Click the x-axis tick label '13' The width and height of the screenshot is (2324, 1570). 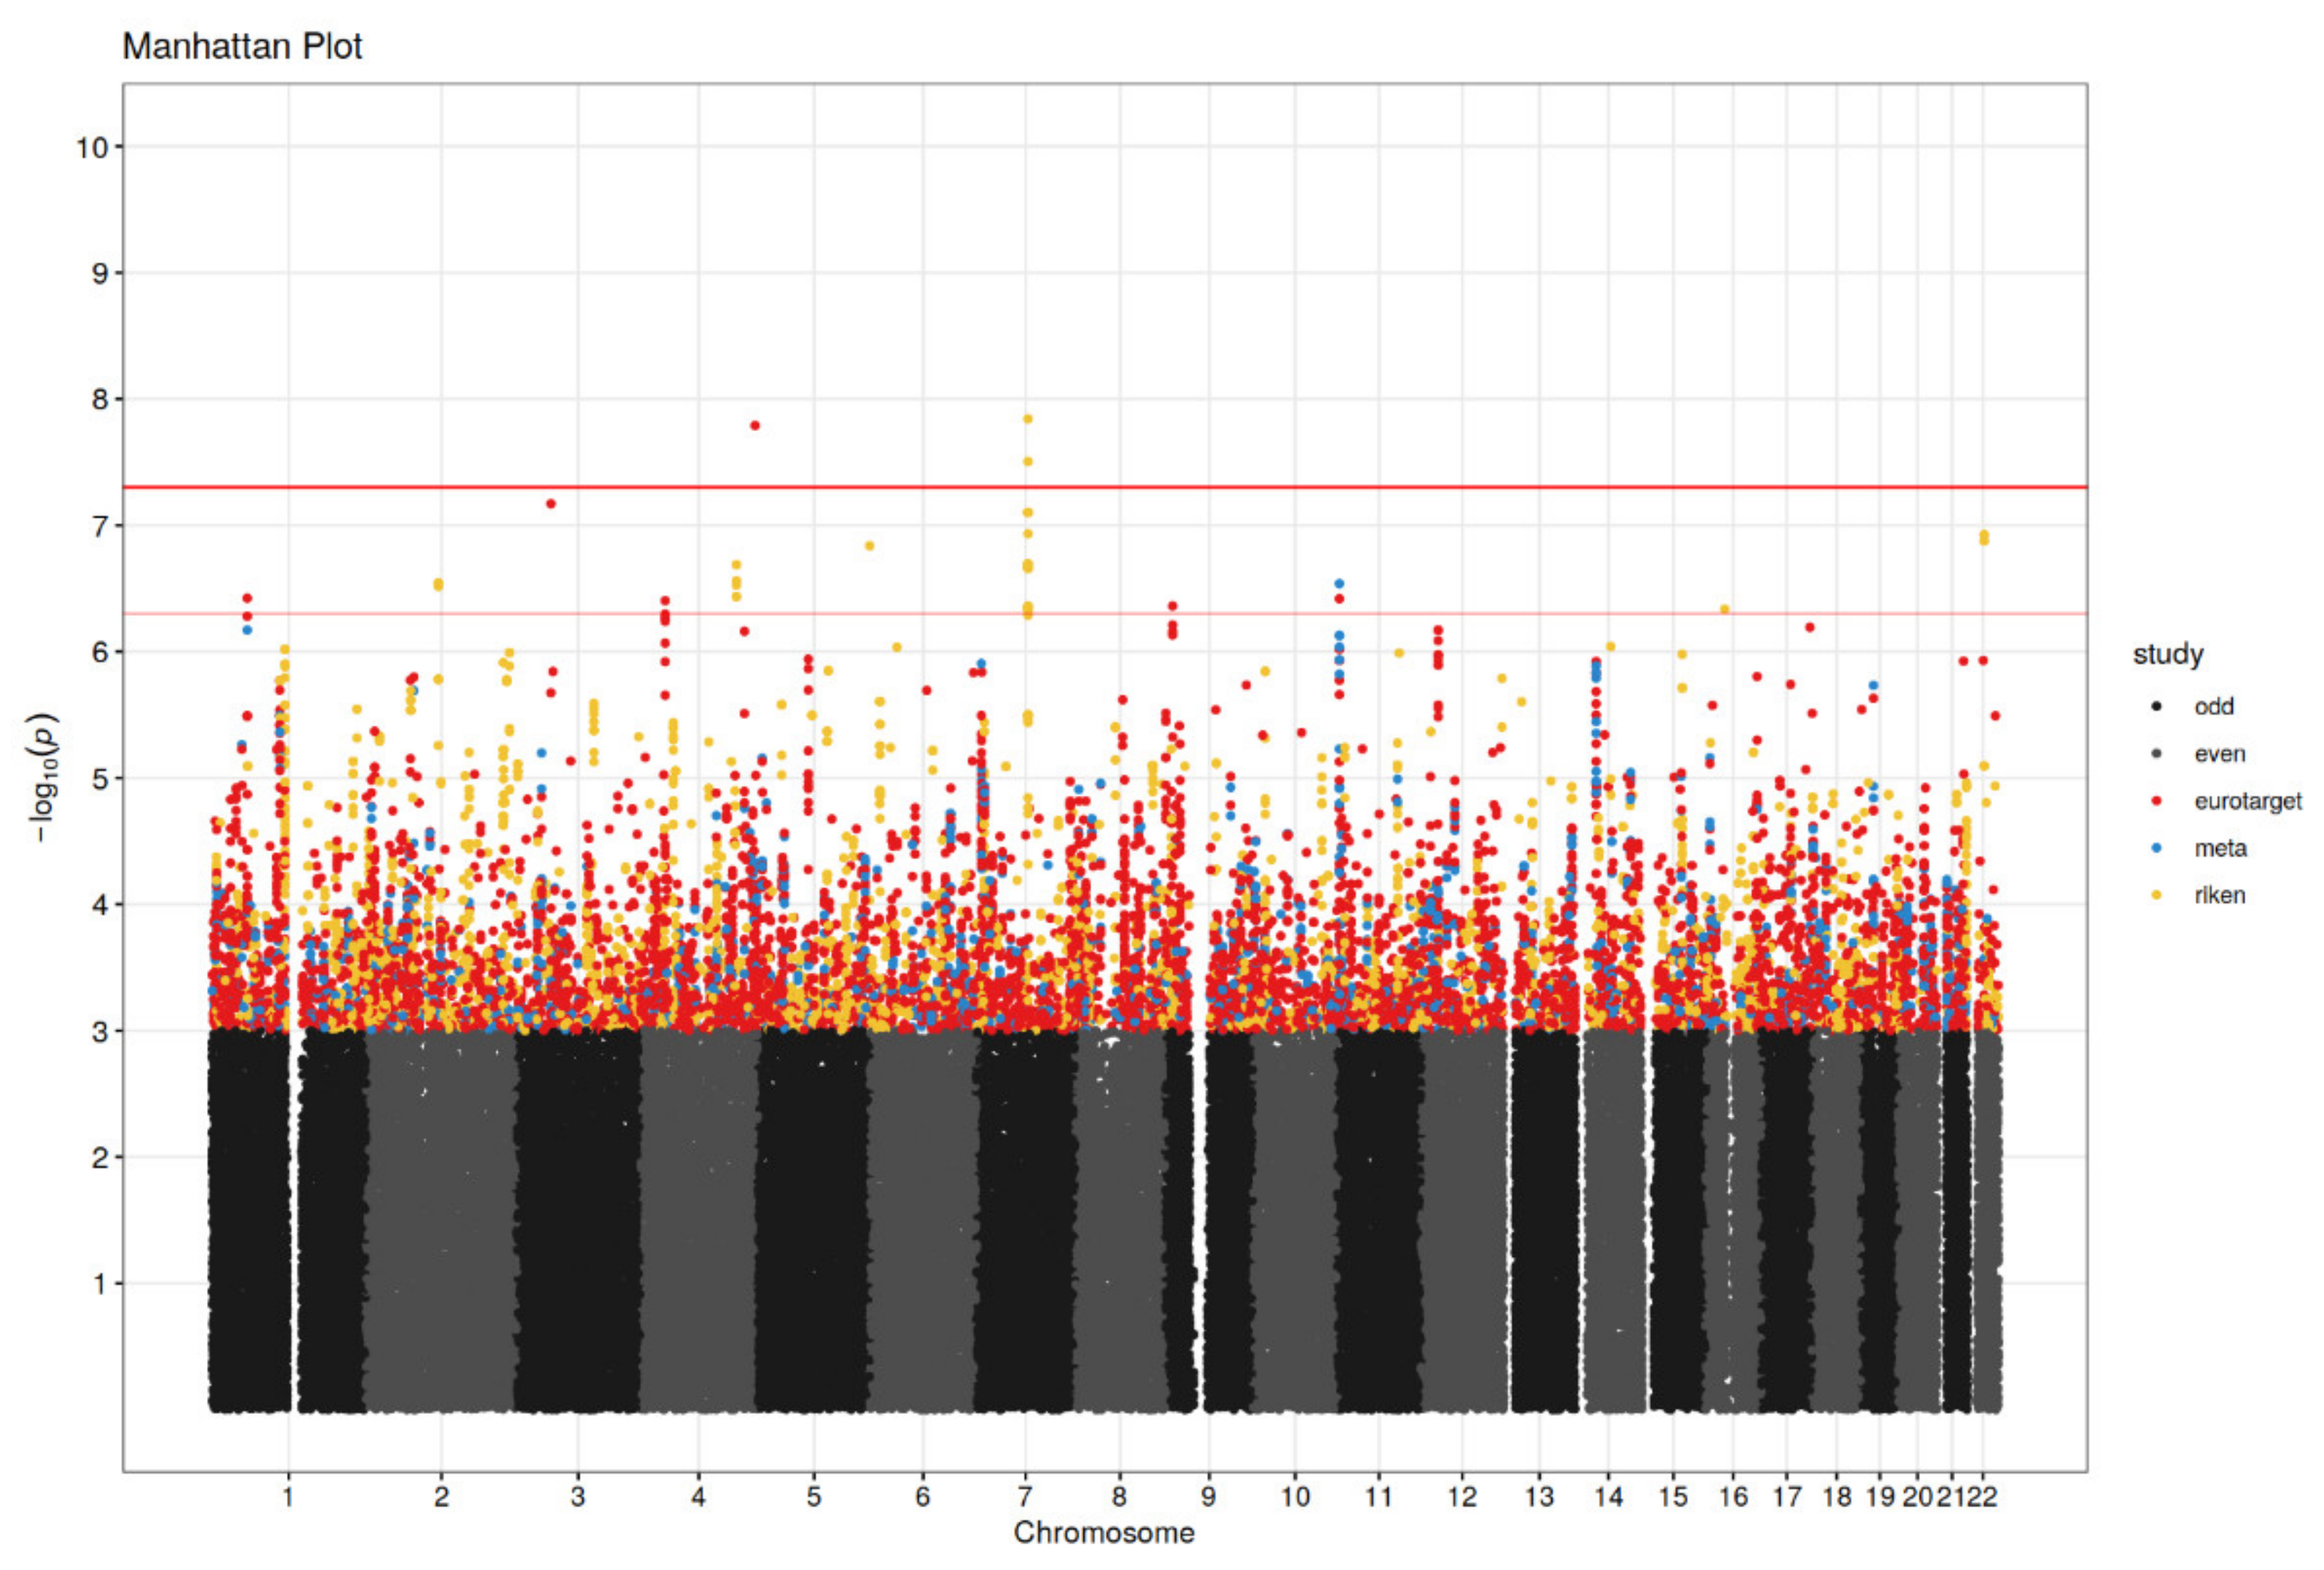1539,1497
